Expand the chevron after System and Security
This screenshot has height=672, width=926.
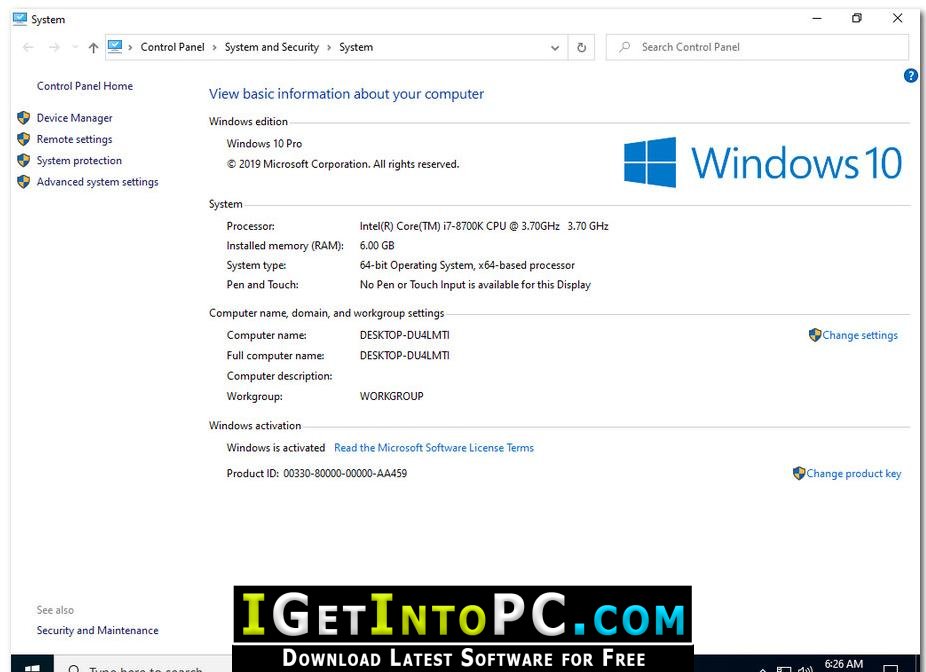click(x=329, y=47)
